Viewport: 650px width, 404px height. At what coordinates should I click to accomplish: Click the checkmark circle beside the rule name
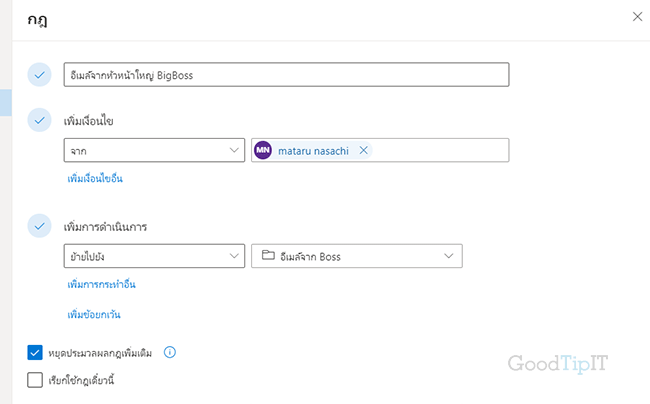[39, 75]
